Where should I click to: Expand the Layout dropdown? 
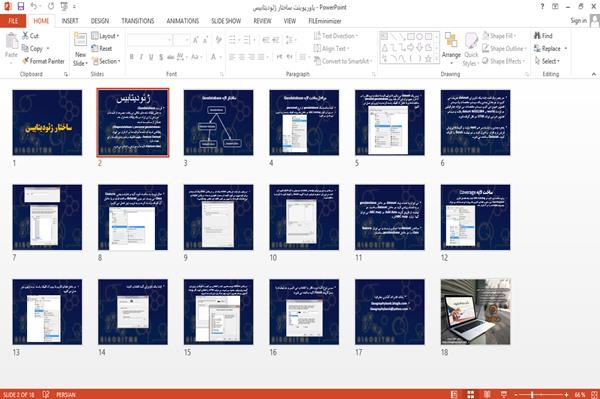click(105, 36)
